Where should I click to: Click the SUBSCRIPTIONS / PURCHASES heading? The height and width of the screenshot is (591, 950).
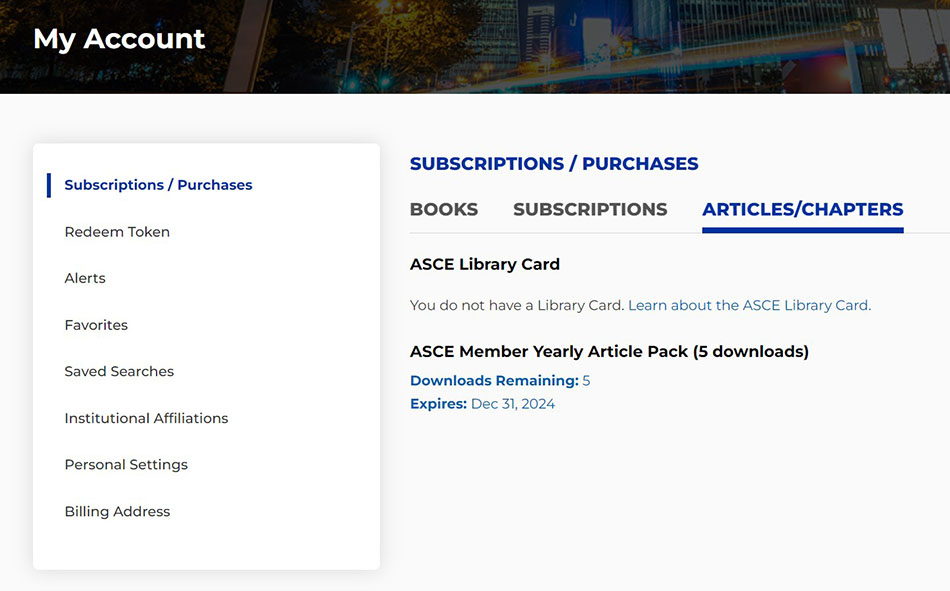pyautogui.click(x=554, y=164)
